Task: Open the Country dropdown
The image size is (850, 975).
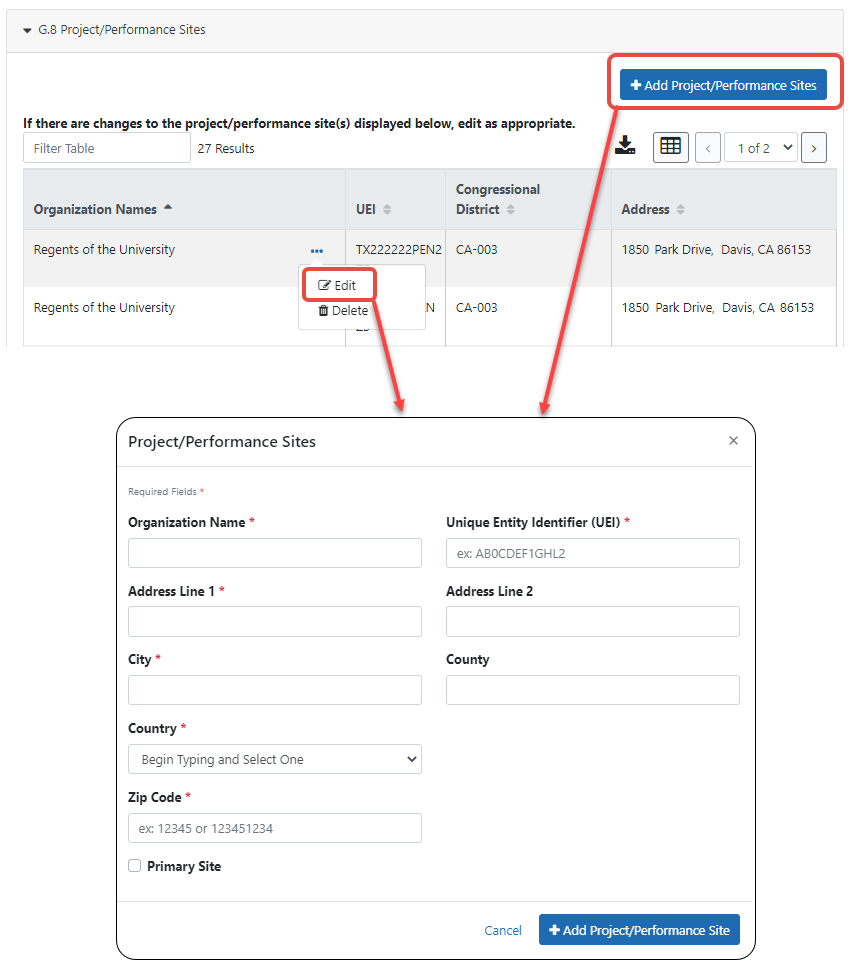Action: [x=275, y=759]
